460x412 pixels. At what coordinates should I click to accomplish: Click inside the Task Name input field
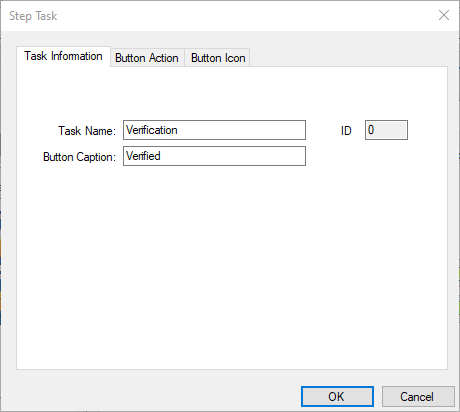click(x=214, y=130)
